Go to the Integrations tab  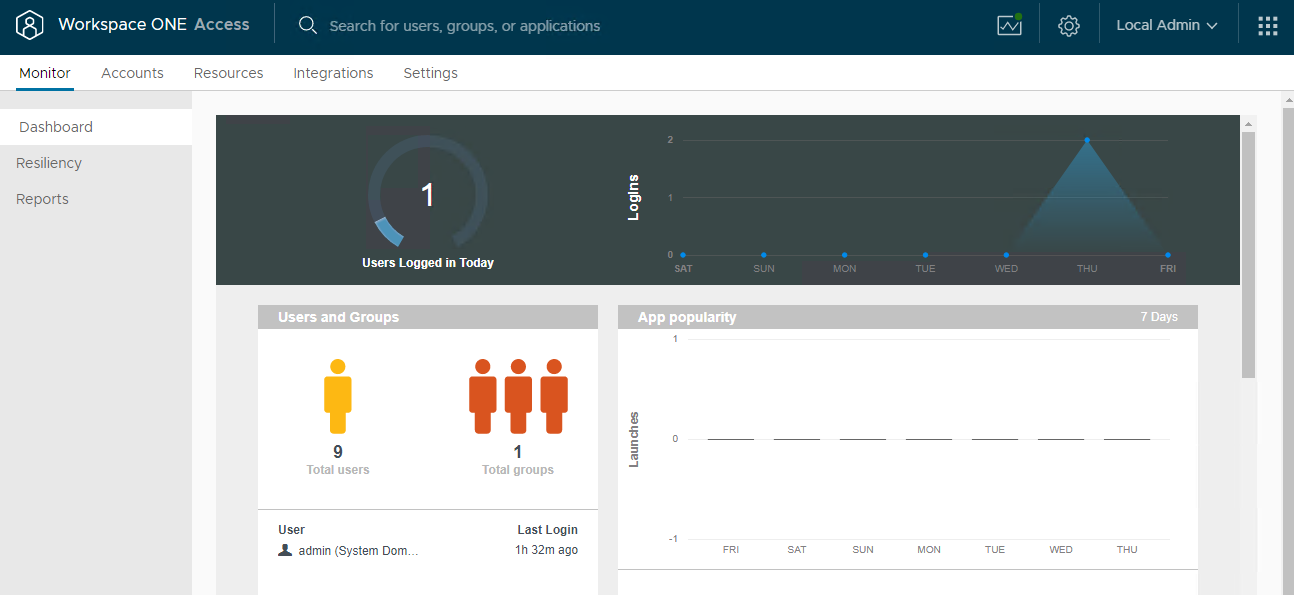333,73
